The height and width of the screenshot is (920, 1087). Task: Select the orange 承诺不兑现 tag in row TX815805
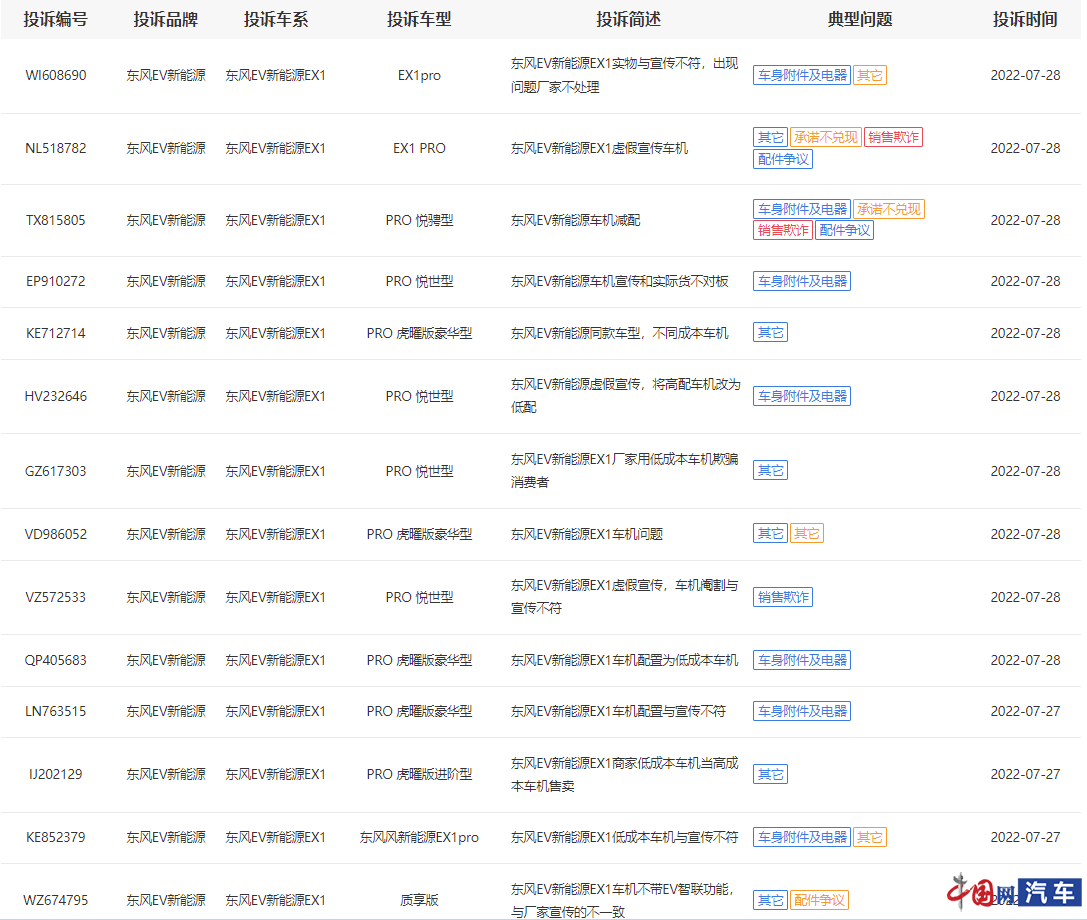[x=888, y=210]
